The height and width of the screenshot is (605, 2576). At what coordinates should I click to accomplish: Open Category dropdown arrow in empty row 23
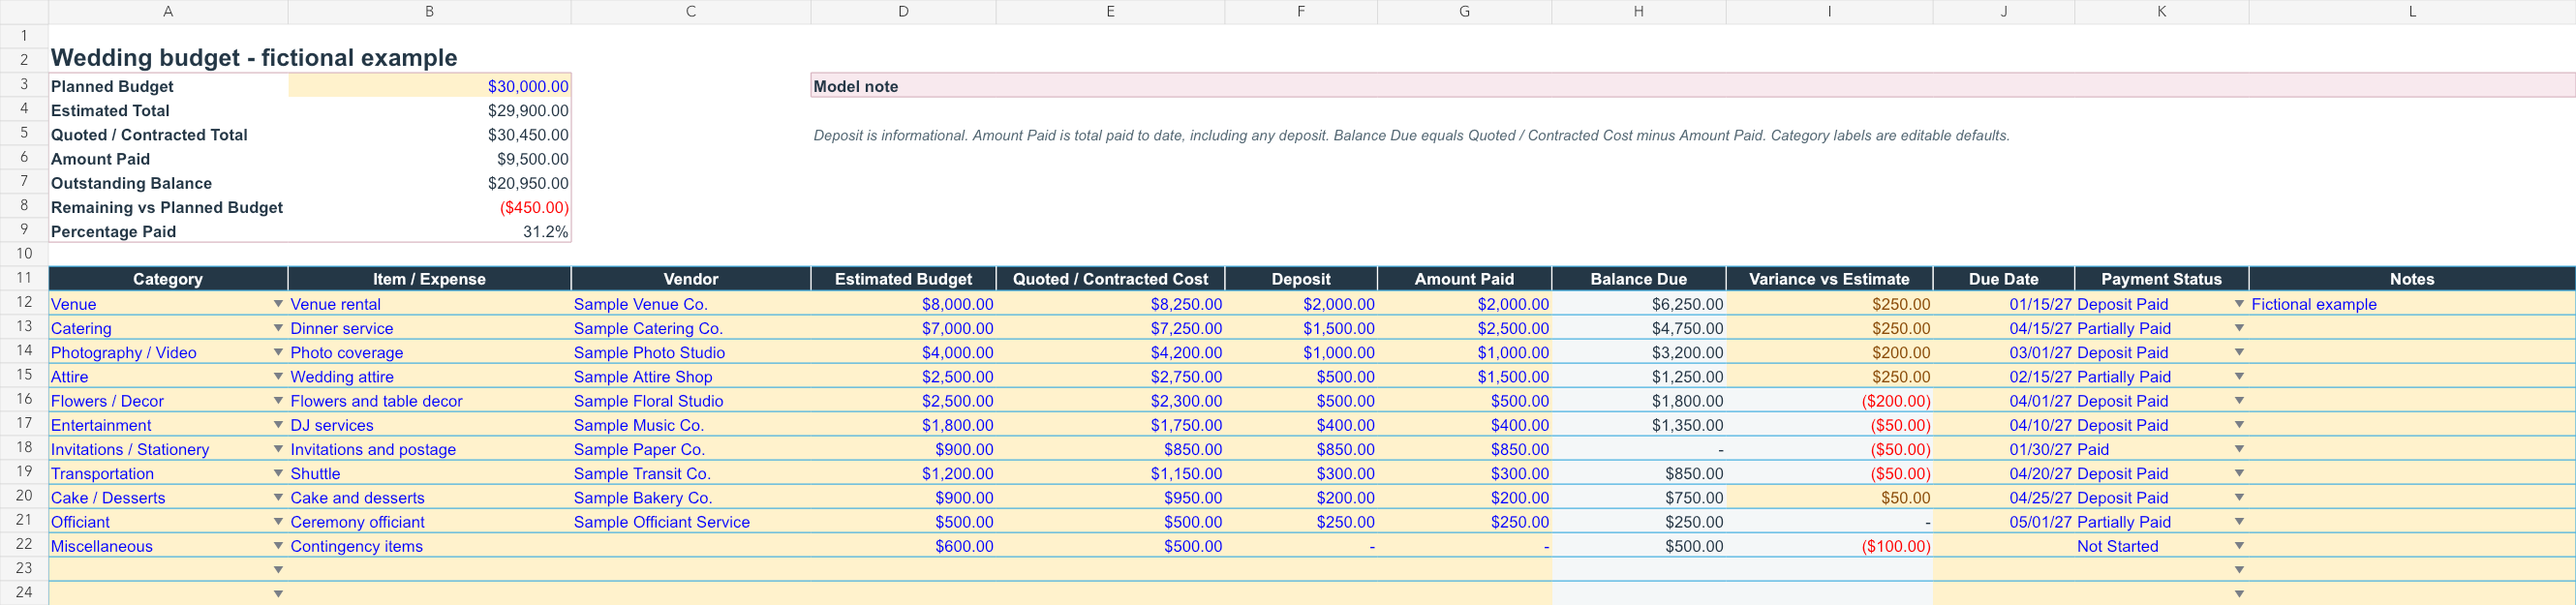(x=278, y=570)
